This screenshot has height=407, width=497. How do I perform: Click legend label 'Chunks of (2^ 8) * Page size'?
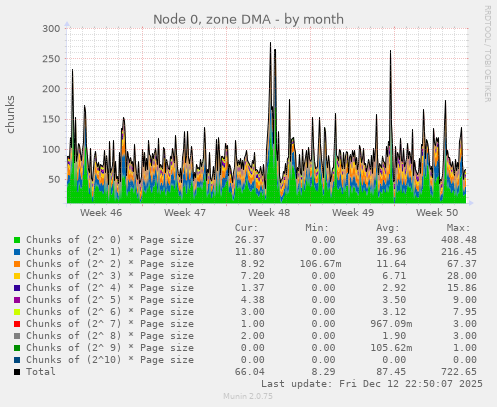[x=110, y=336]
